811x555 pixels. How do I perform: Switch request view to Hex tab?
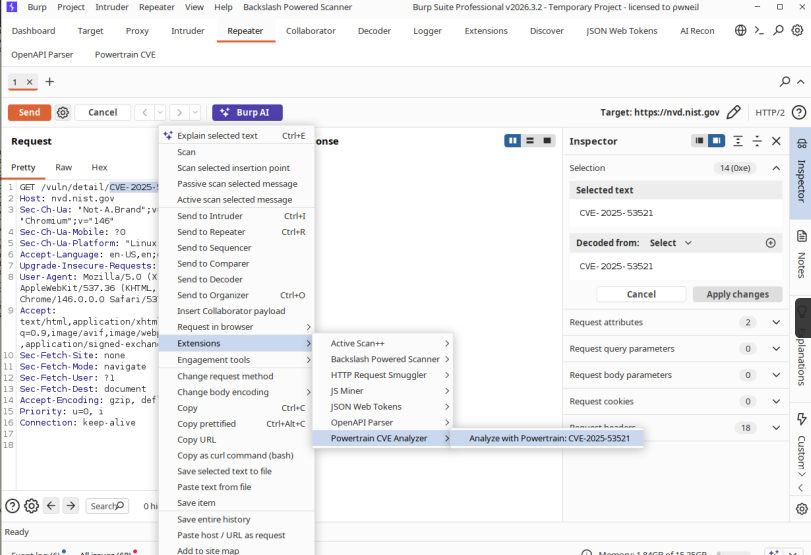click(99, 167)
